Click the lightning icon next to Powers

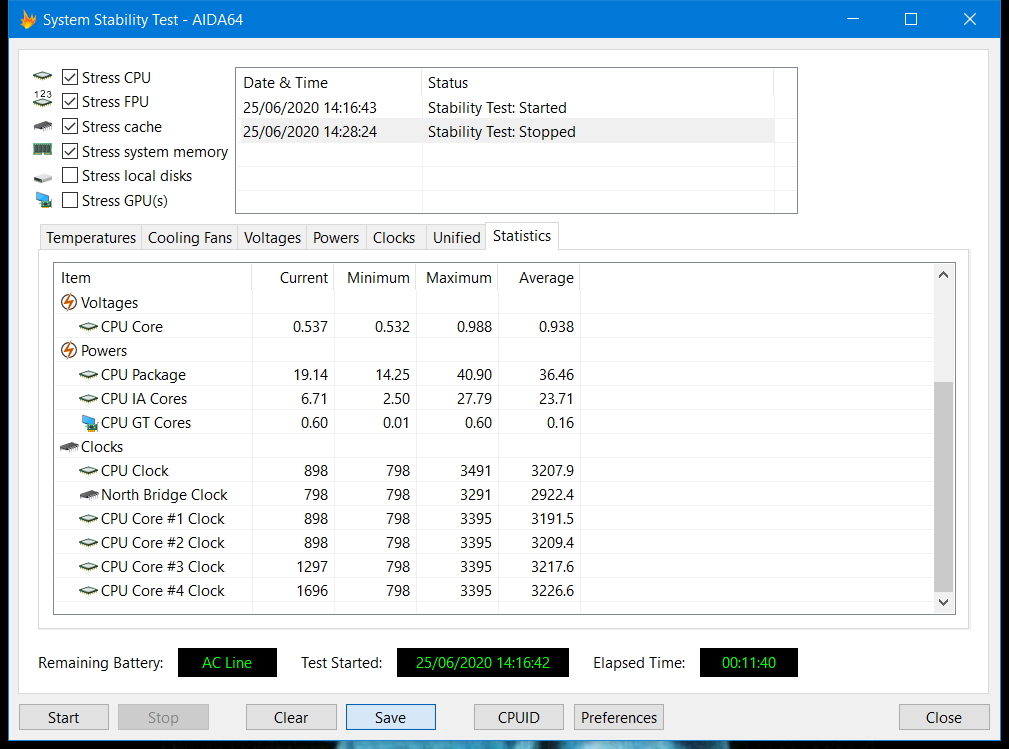[x=69, y=350]
